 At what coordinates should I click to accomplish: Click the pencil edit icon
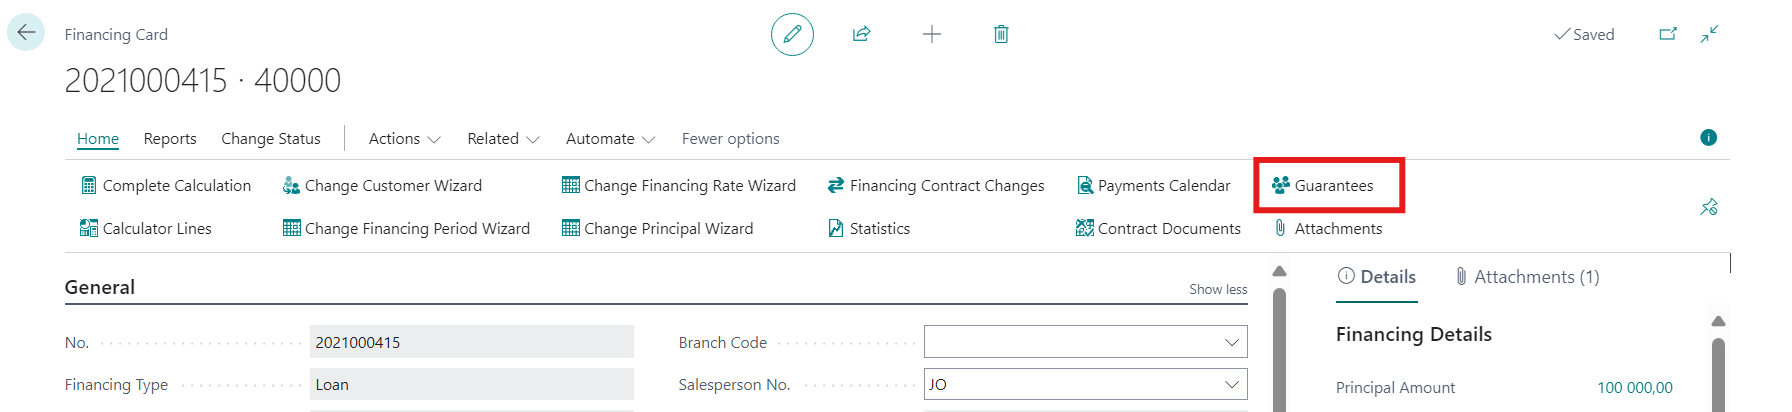click(x=792, y=35)
